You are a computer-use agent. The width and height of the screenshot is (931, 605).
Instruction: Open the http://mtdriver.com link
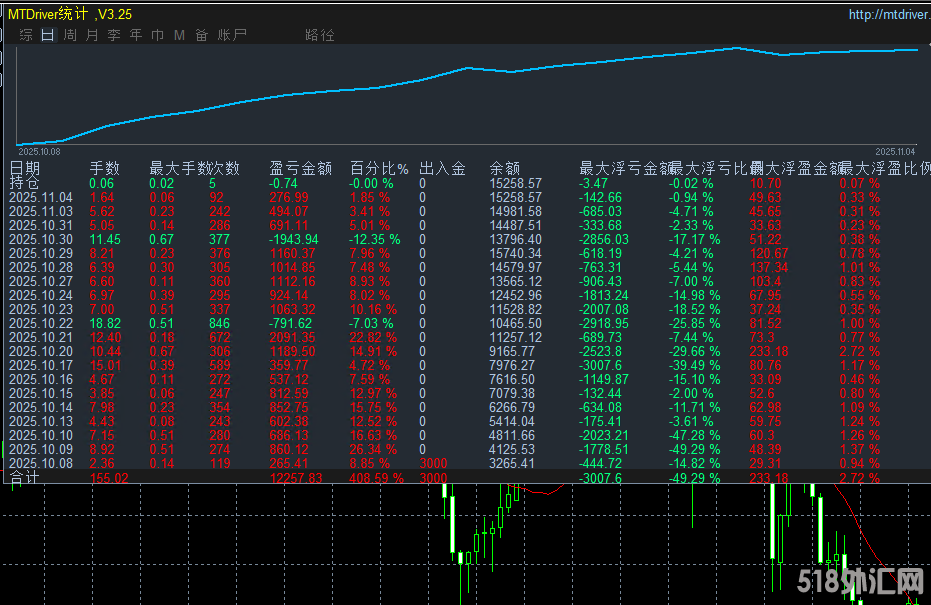point(888,15)
